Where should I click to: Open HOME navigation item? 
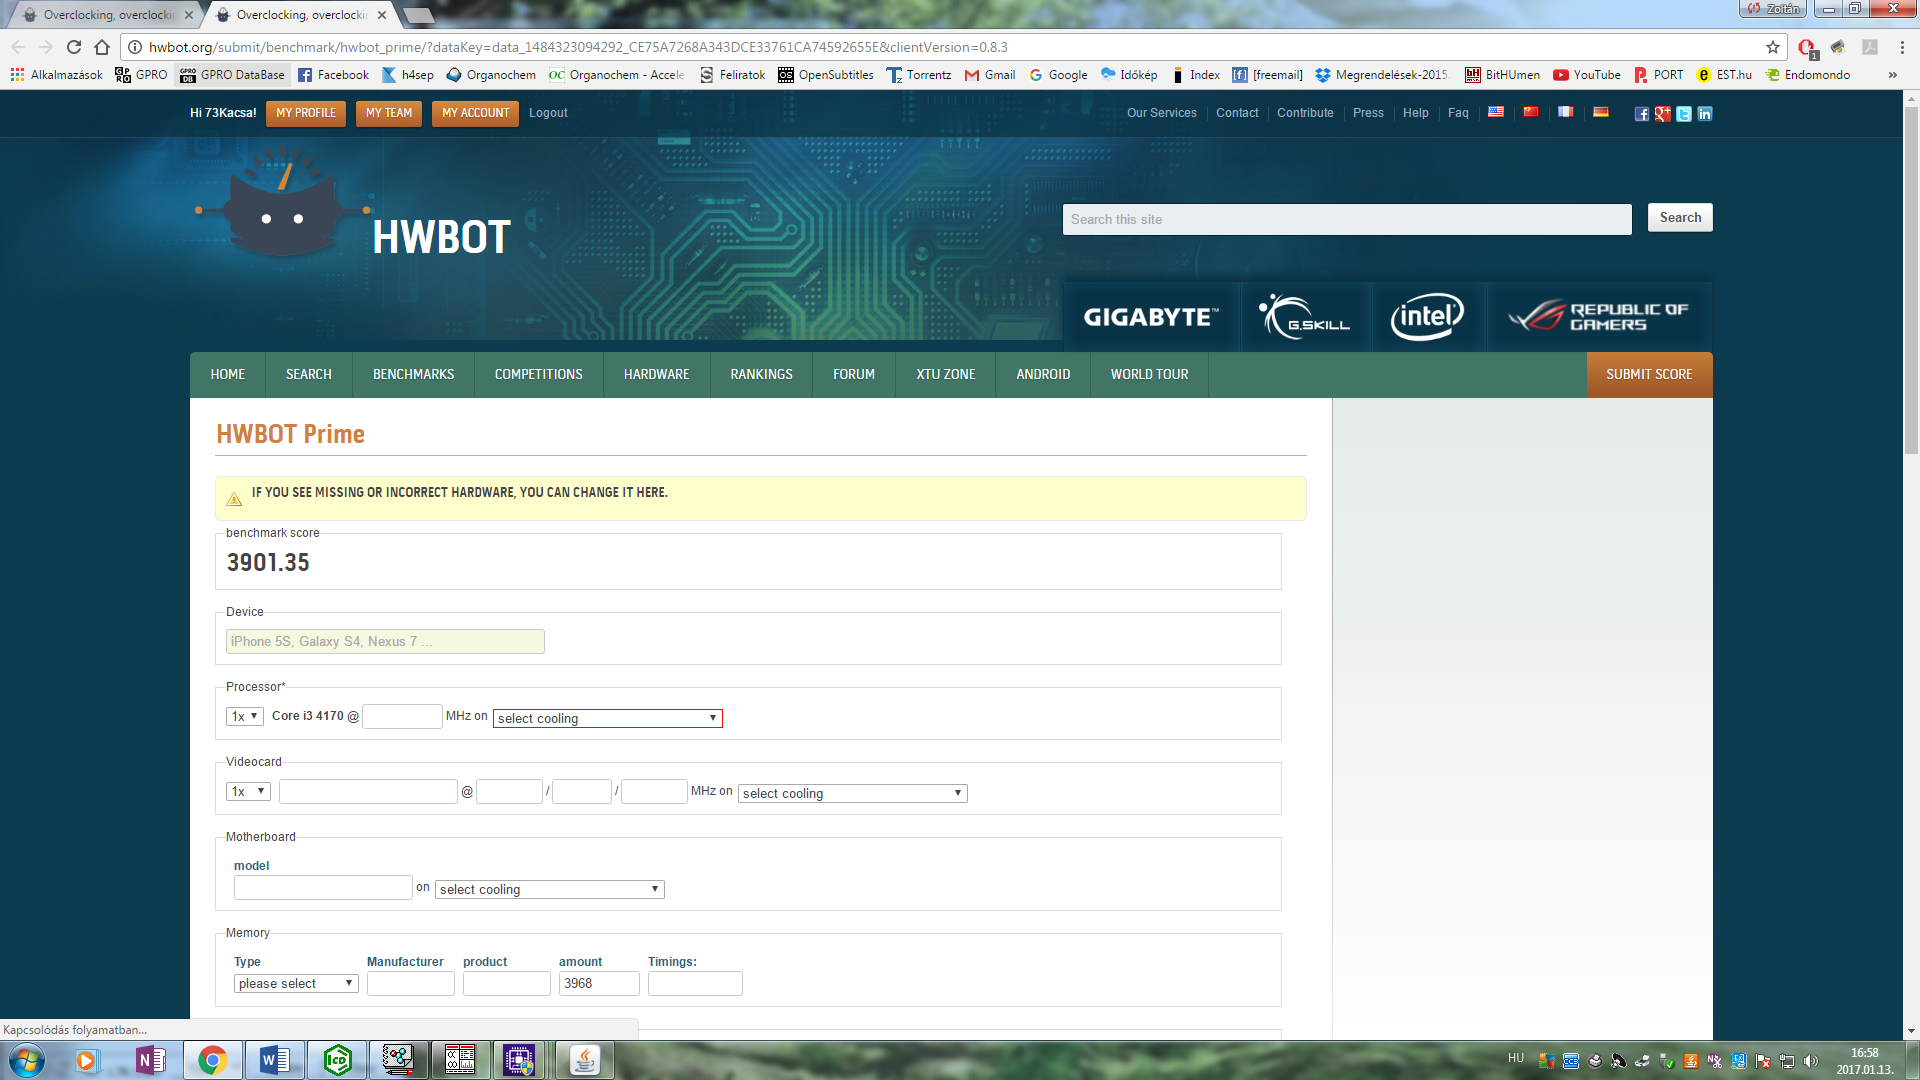point(228,374)
